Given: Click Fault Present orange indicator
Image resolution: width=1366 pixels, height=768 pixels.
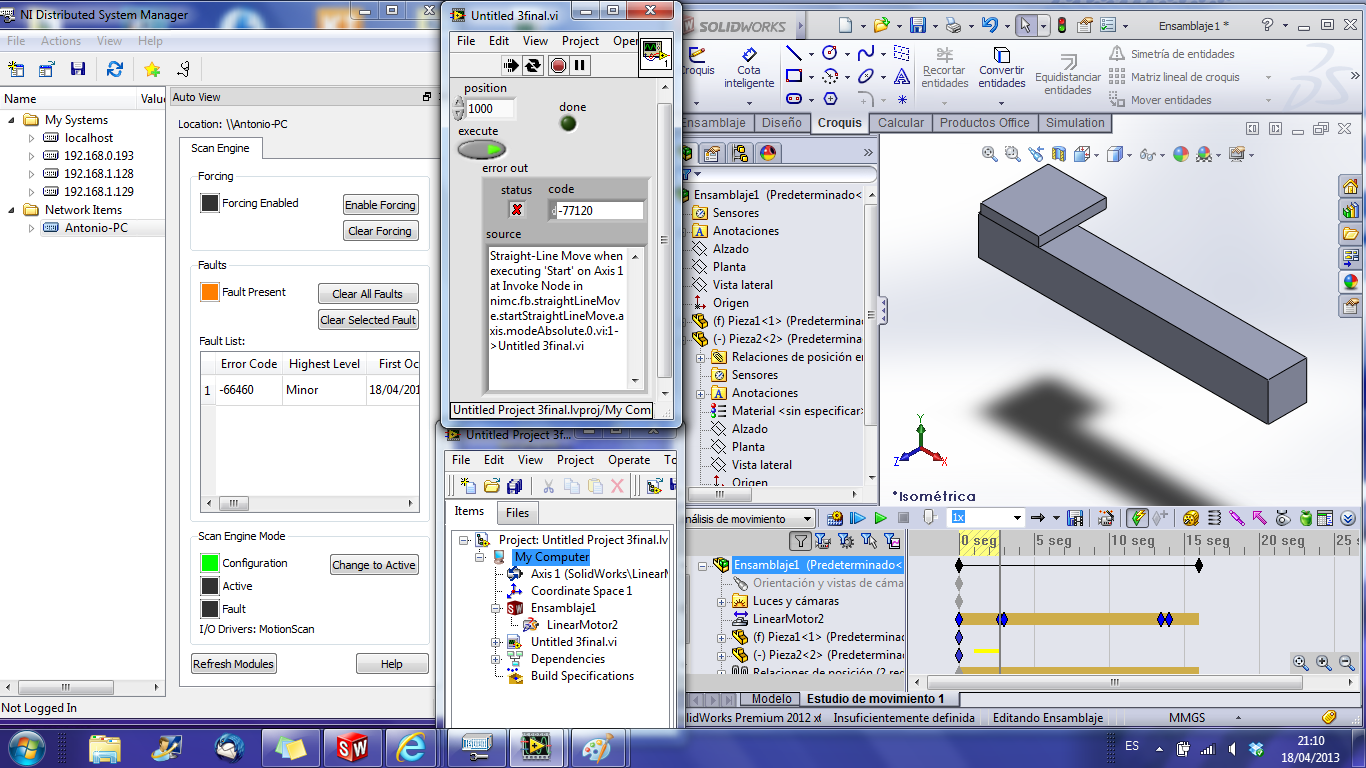Looking at the screenshot, I should 209,292.
